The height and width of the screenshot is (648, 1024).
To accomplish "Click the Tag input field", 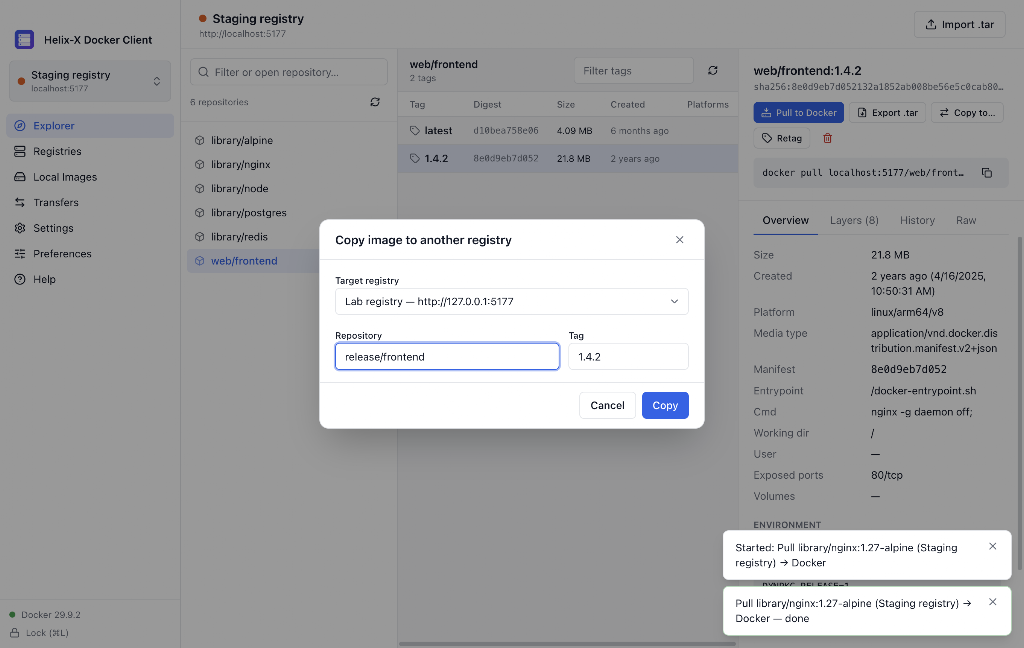I will [628, 357].
